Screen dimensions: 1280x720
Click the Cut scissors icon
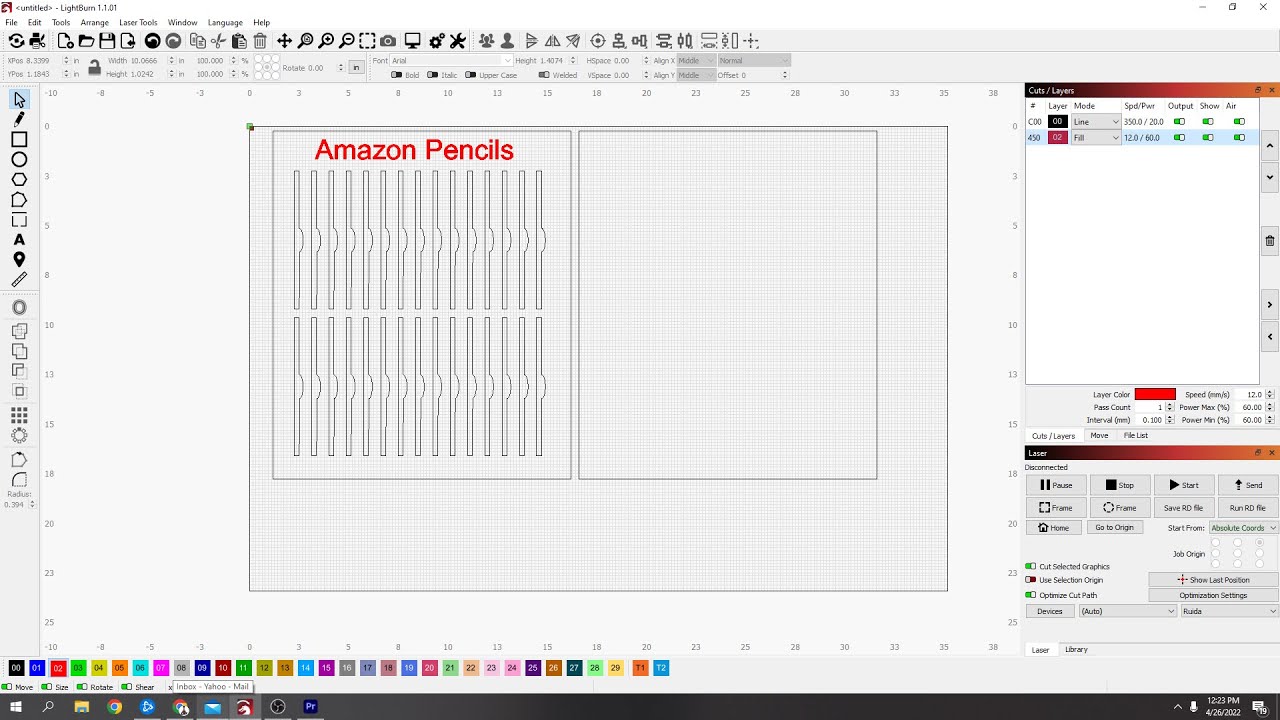coord(218,41)
